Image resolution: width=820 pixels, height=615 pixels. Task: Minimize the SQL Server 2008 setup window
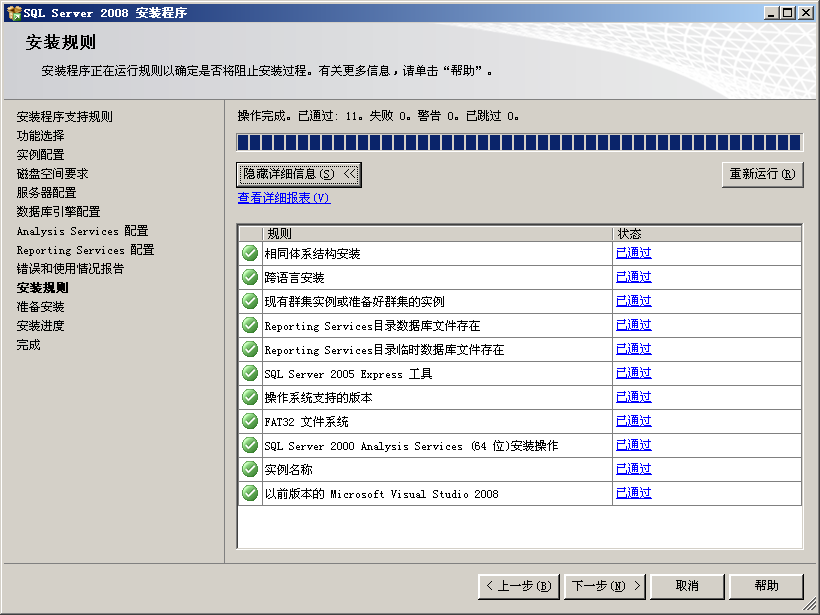point(771,13)
